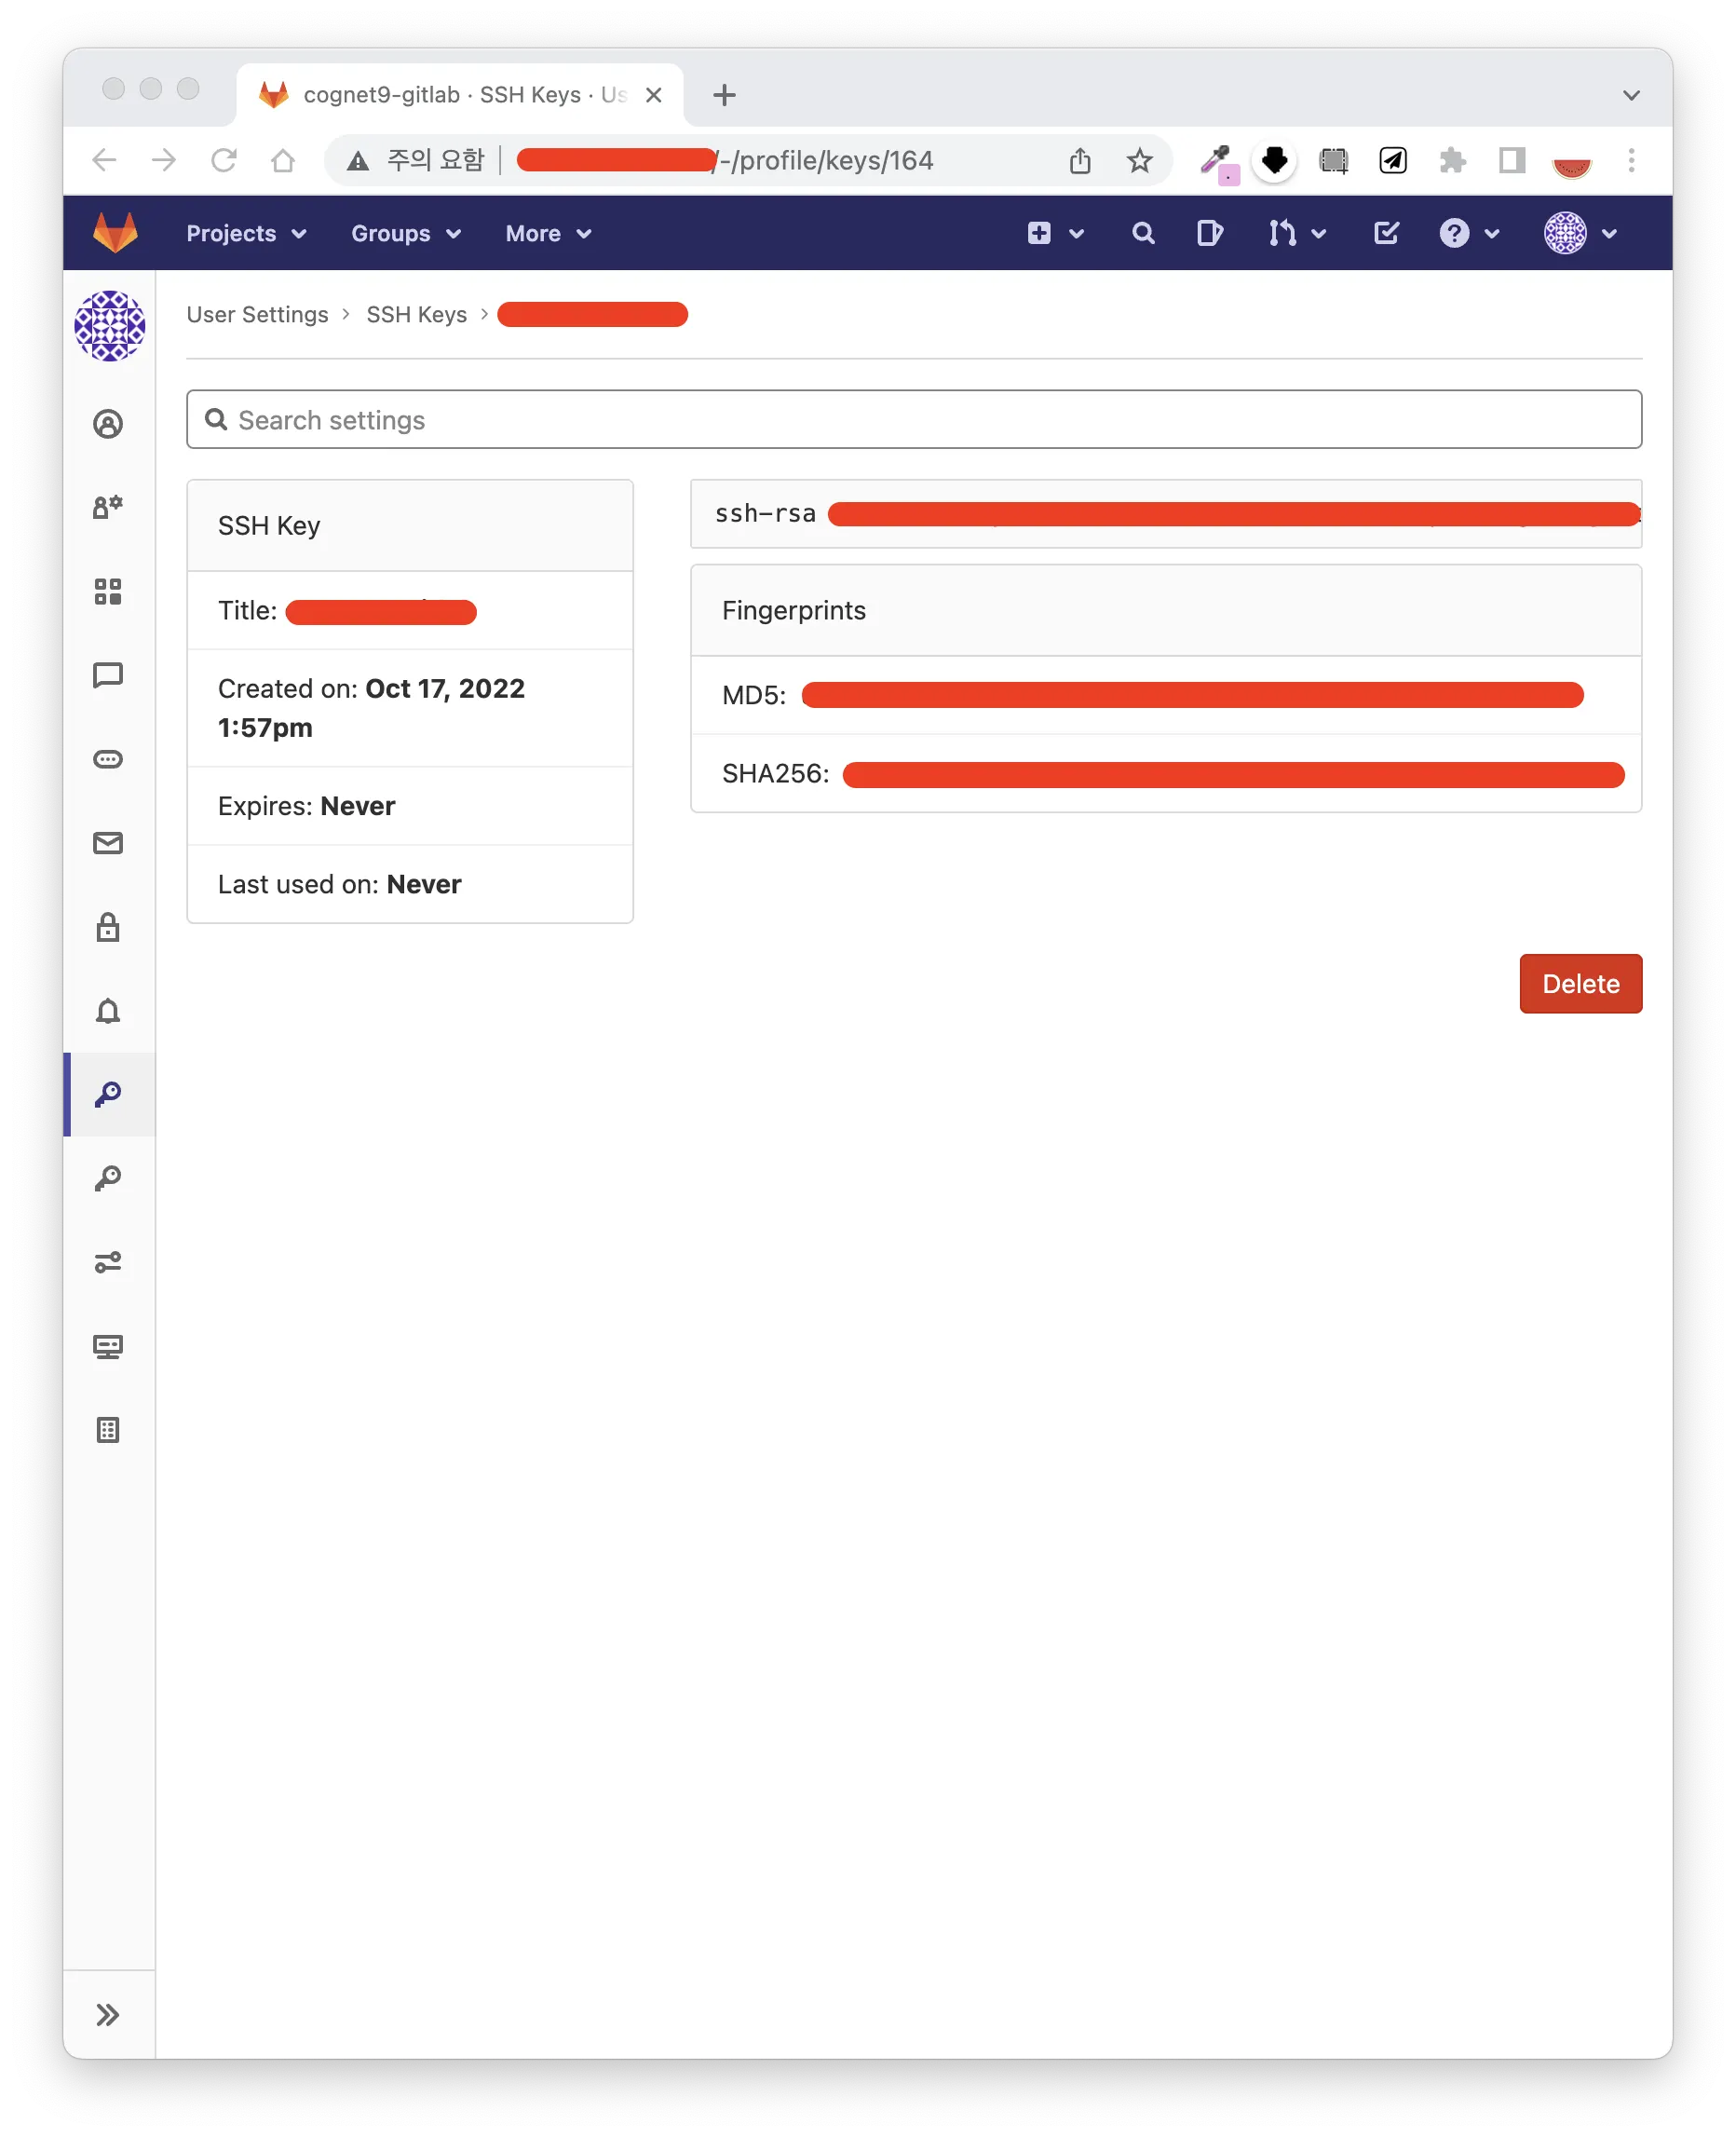1736x2137 pixels.
Task: Open the user avatar menu in navbar
Action: tap(1581, 233)
